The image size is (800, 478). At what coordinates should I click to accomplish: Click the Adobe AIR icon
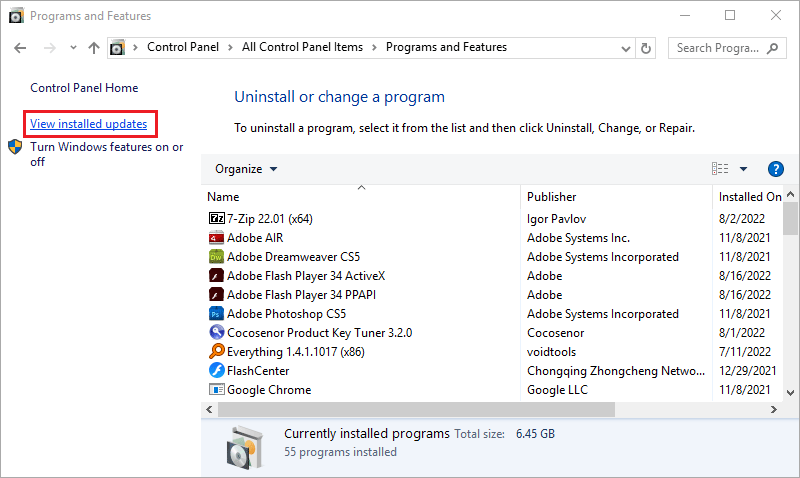(x=216, y=238)
